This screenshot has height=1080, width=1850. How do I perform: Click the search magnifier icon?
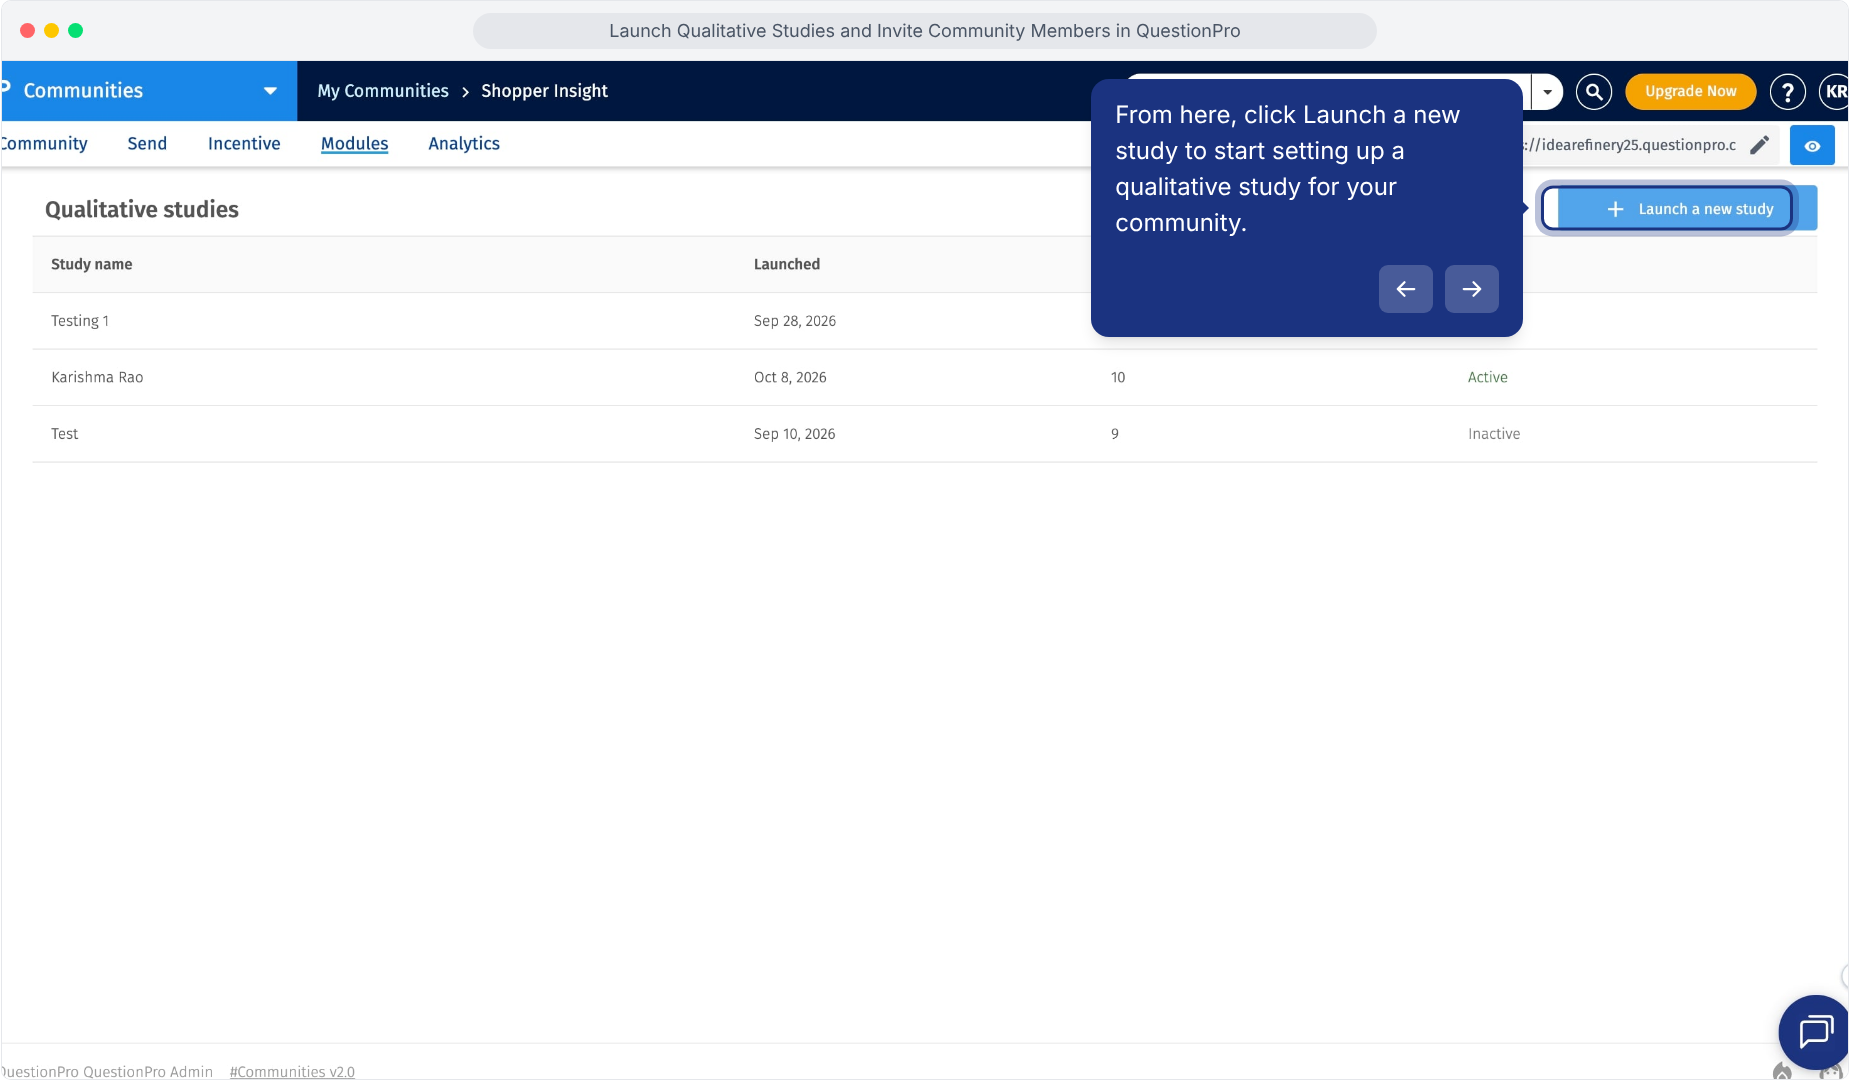coord(1594,92)
